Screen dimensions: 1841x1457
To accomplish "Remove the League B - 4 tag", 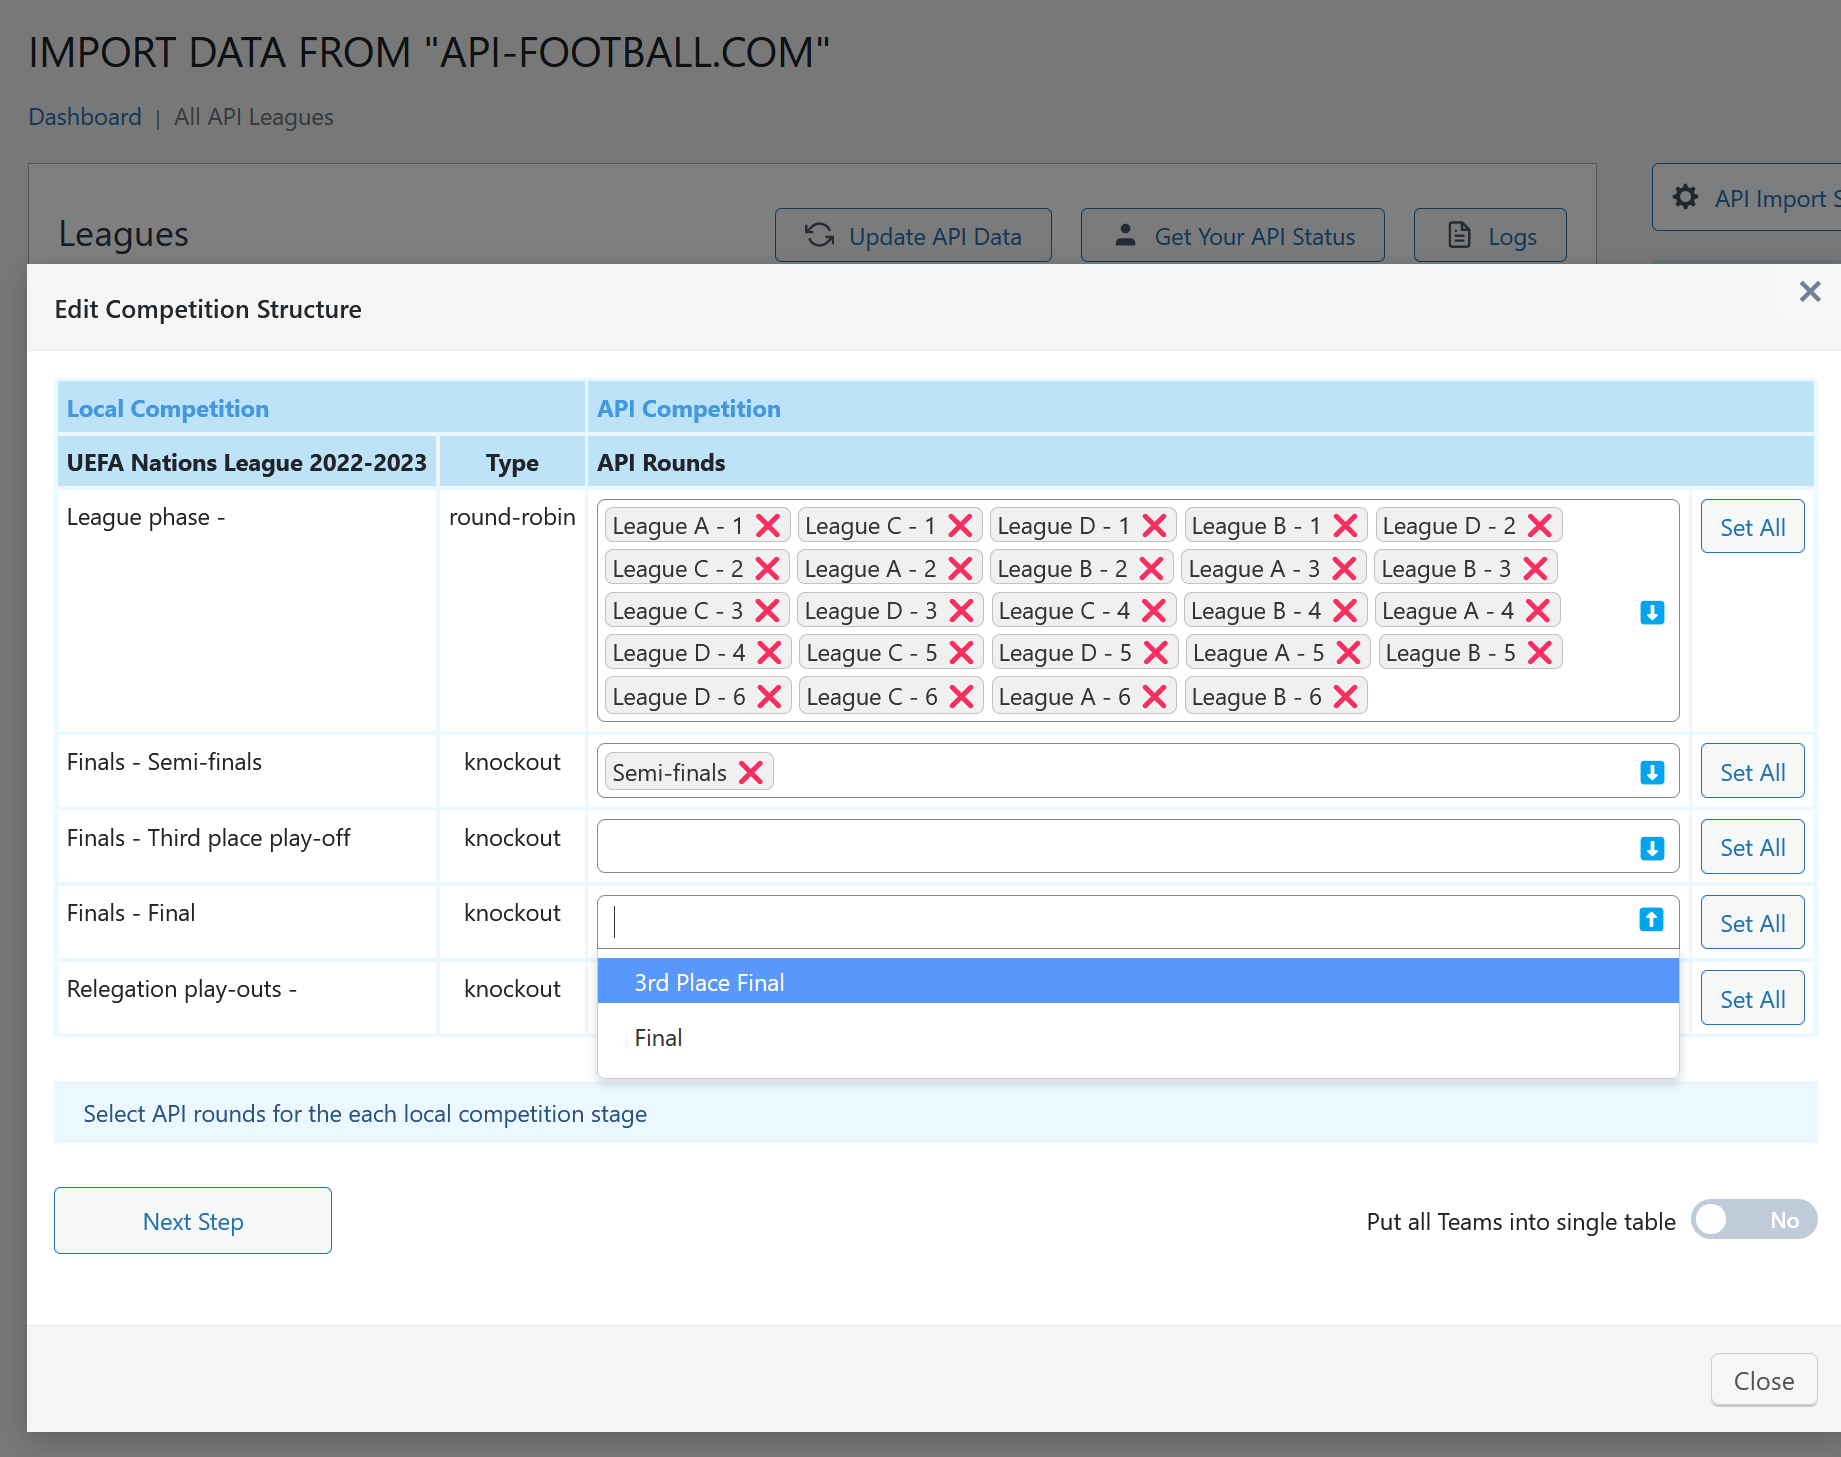I will (1345, 611).
